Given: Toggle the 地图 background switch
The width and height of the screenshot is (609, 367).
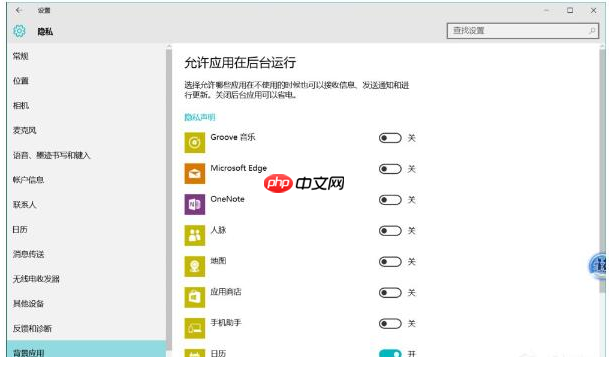Looking at the screenshot, I should (x=390, y=262).
